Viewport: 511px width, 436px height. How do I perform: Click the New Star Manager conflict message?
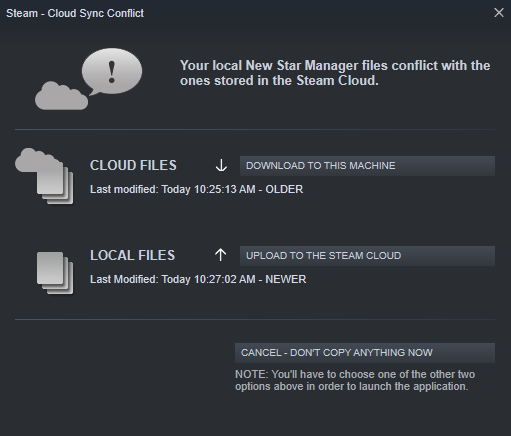(x=335, y=73)
